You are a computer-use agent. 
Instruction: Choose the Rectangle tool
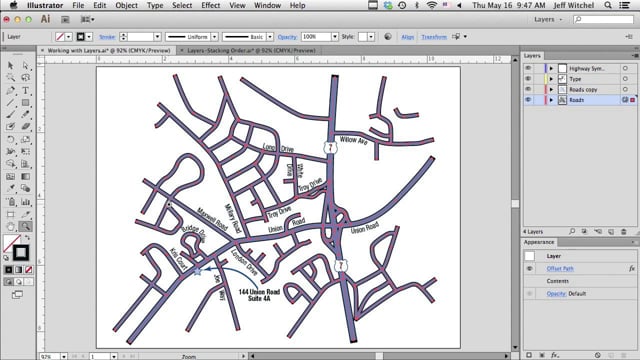(25, 102)
